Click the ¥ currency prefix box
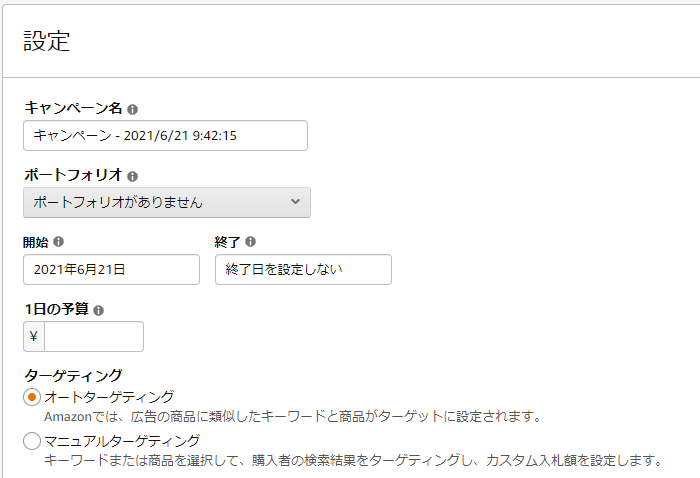This screenshot has width=700, height=478. pos(34,337)
